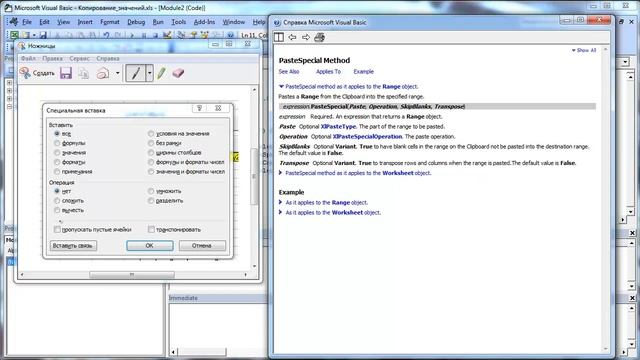Open the Add-Ins menu
The image size is (640, 360).
[x=204, y=22]
